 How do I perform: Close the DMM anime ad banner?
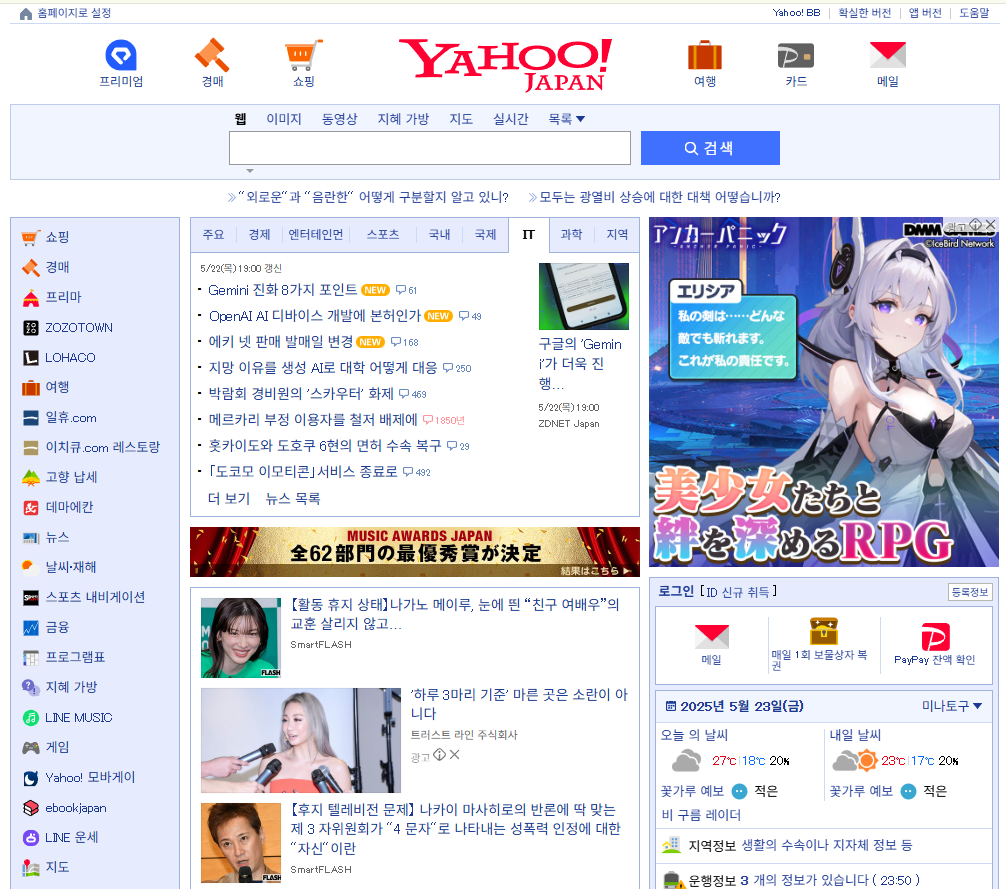991,224
